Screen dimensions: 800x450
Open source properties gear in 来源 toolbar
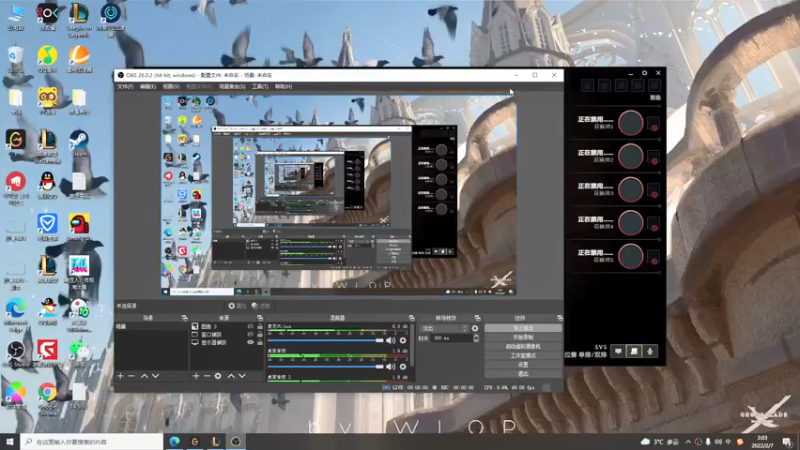tap(218, 376)
